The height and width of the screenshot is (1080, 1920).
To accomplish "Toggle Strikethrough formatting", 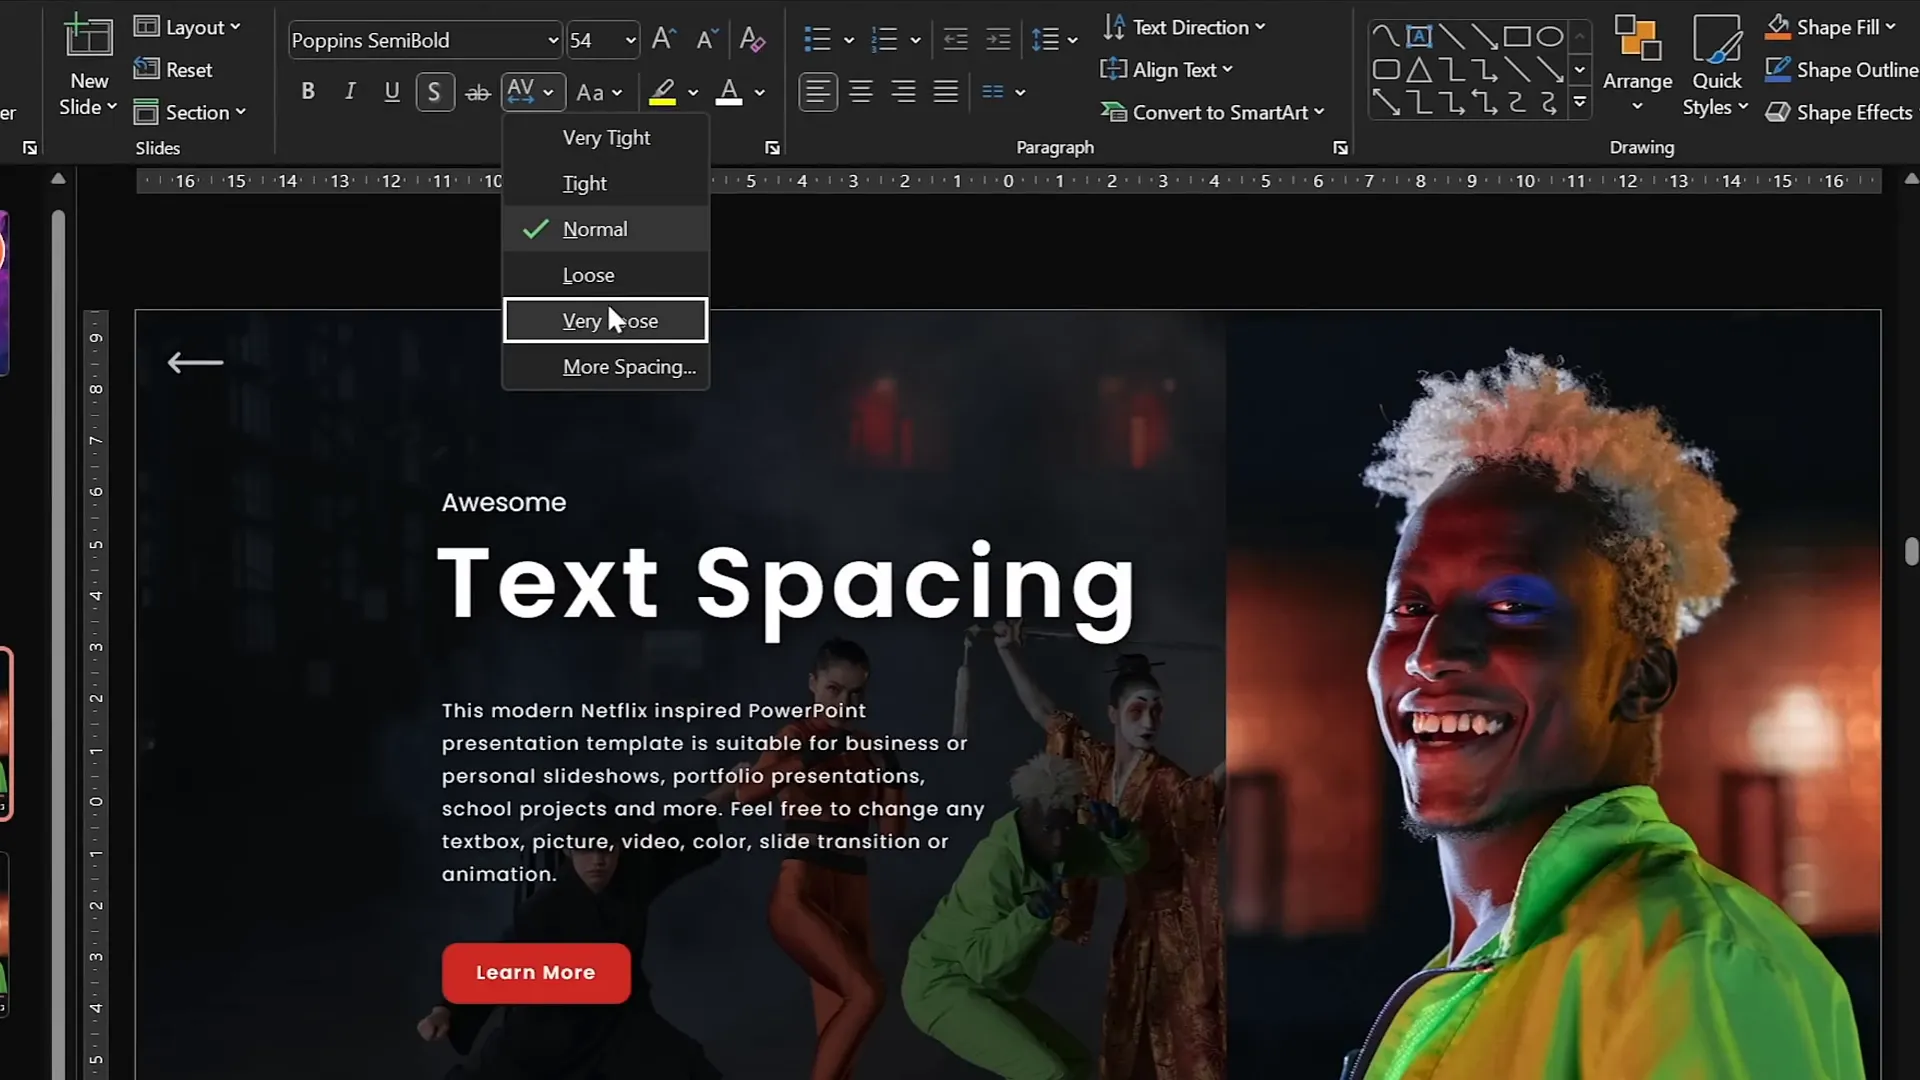I will pyautogui.click(x=478, y=92).
